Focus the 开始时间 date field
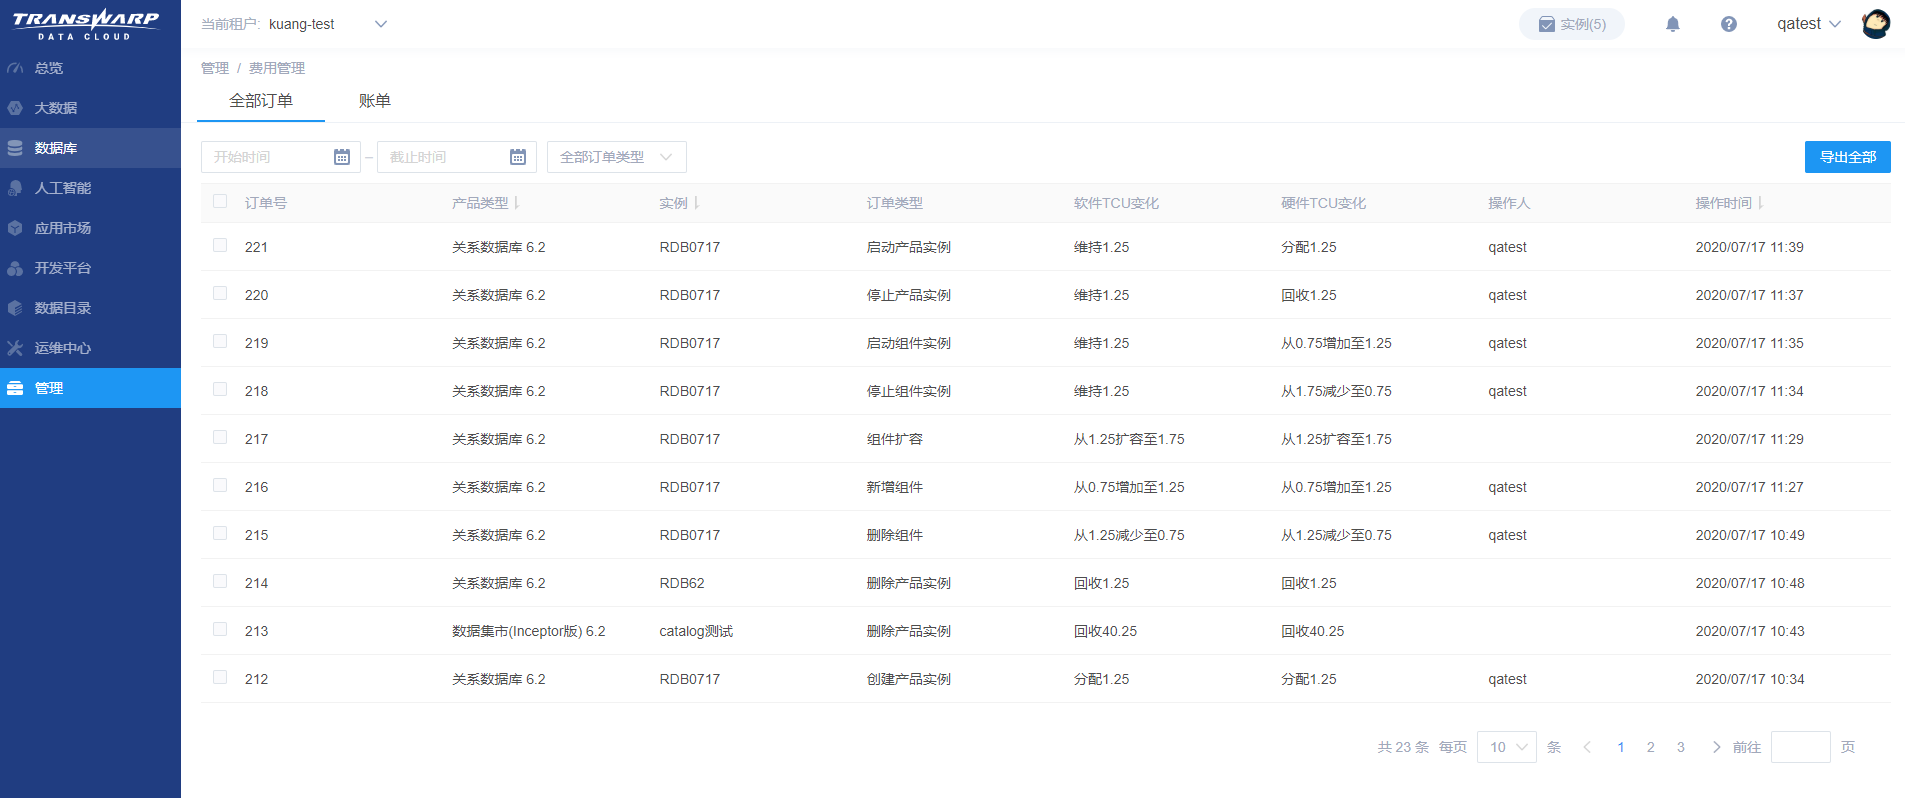 (281, 157)
